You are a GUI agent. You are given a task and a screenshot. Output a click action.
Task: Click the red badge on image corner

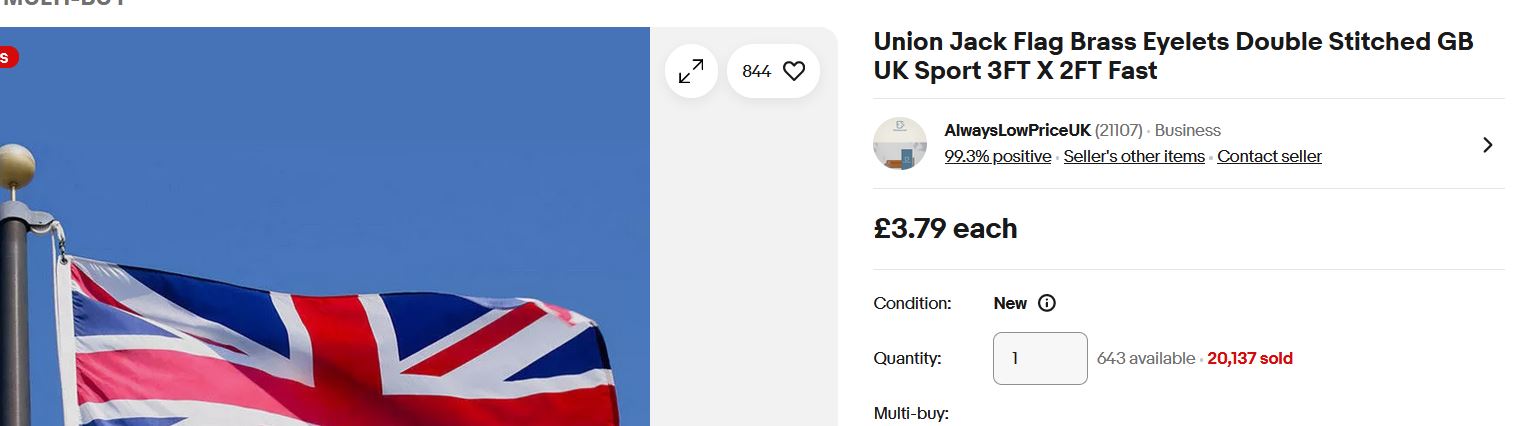click(x=6, y=57)
